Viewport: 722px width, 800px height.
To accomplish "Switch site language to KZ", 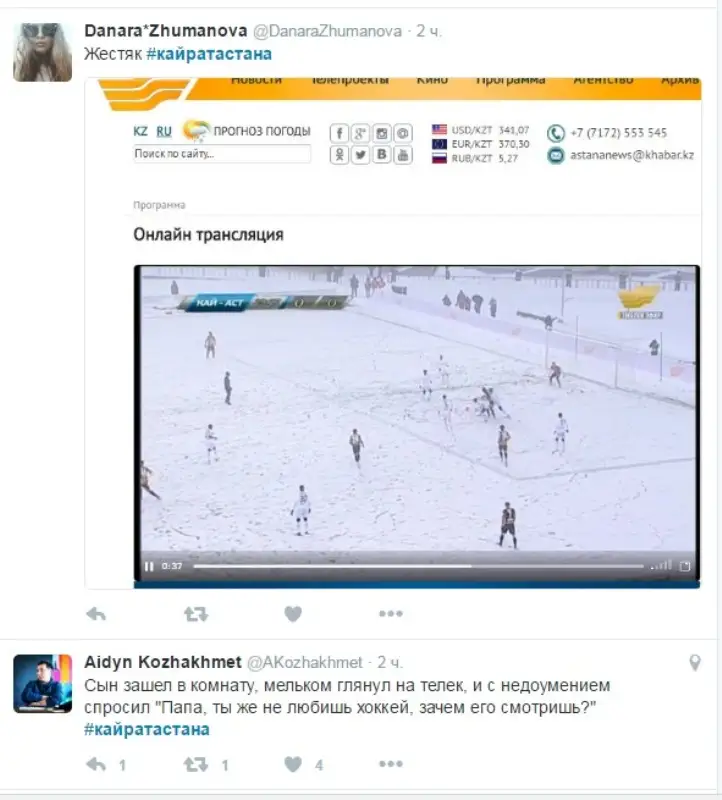I will coord(140,131).
